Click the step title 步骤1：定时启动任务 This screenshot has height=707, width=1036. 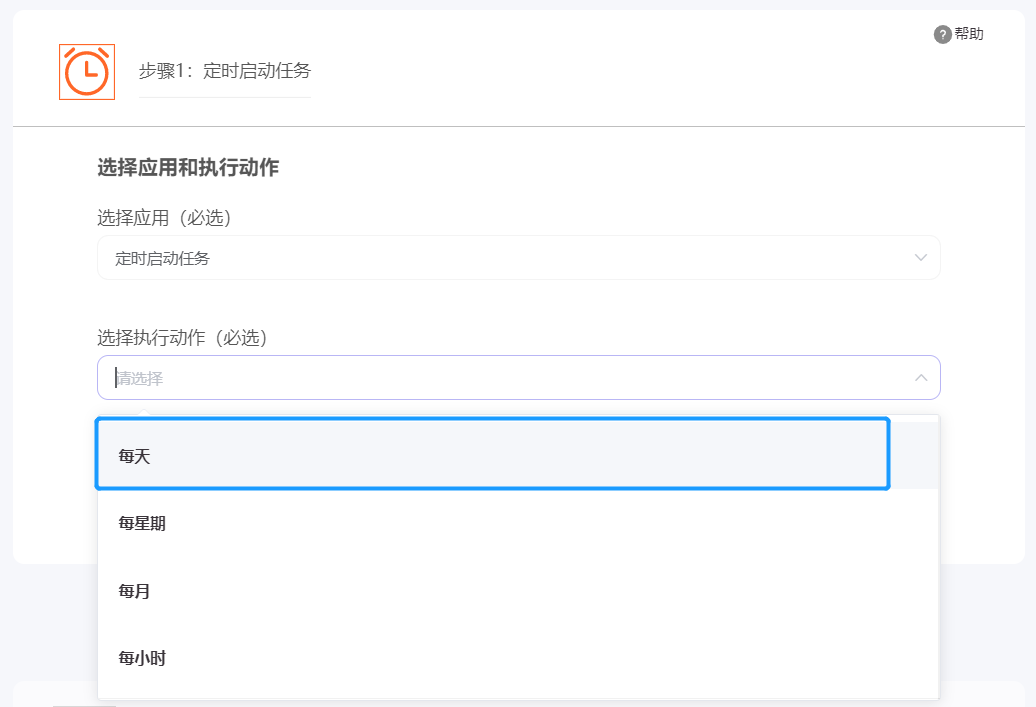point(225,71)
